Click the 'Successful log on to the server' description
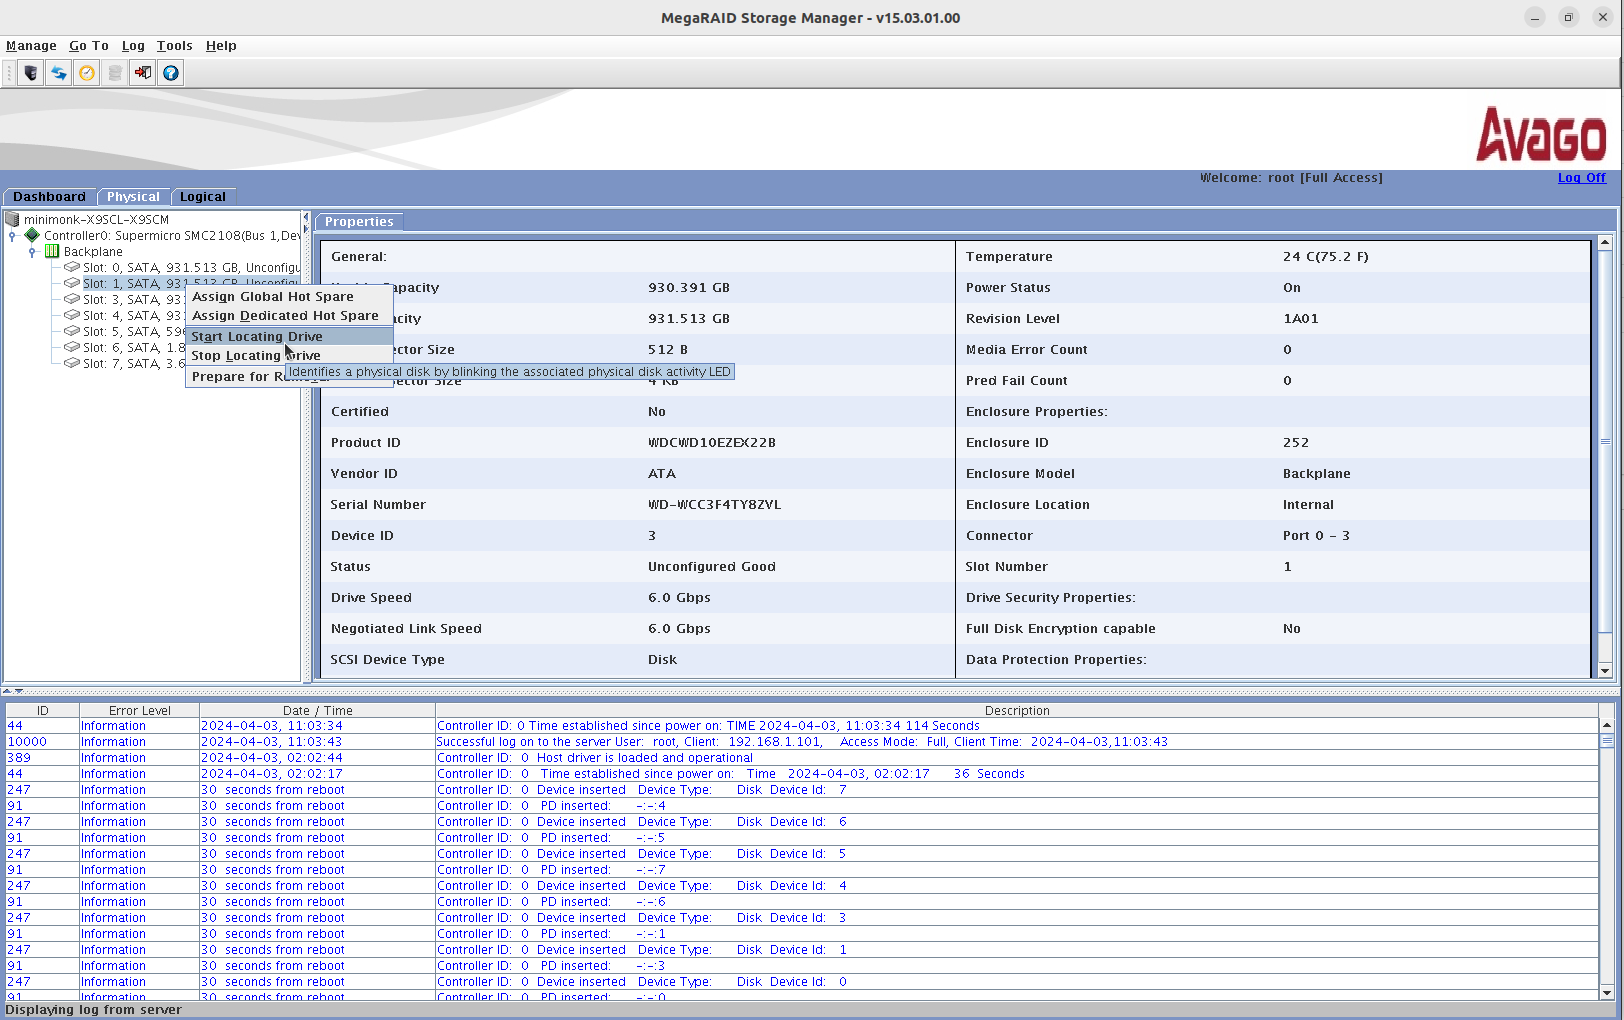 [802, 742]
